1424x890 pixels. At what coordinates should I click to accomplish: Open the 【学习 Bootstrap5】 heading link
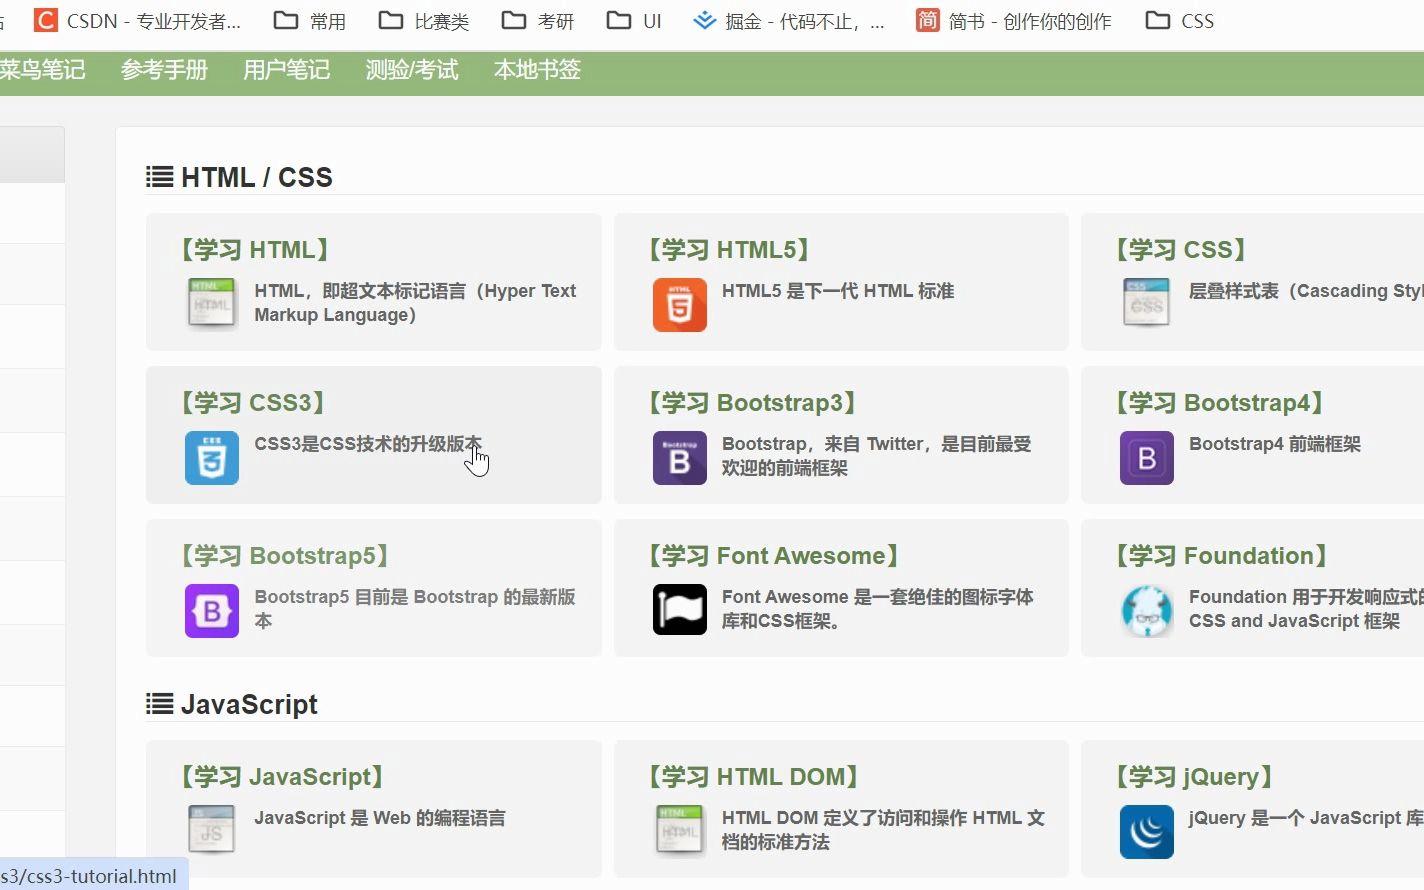pos(286,555)
